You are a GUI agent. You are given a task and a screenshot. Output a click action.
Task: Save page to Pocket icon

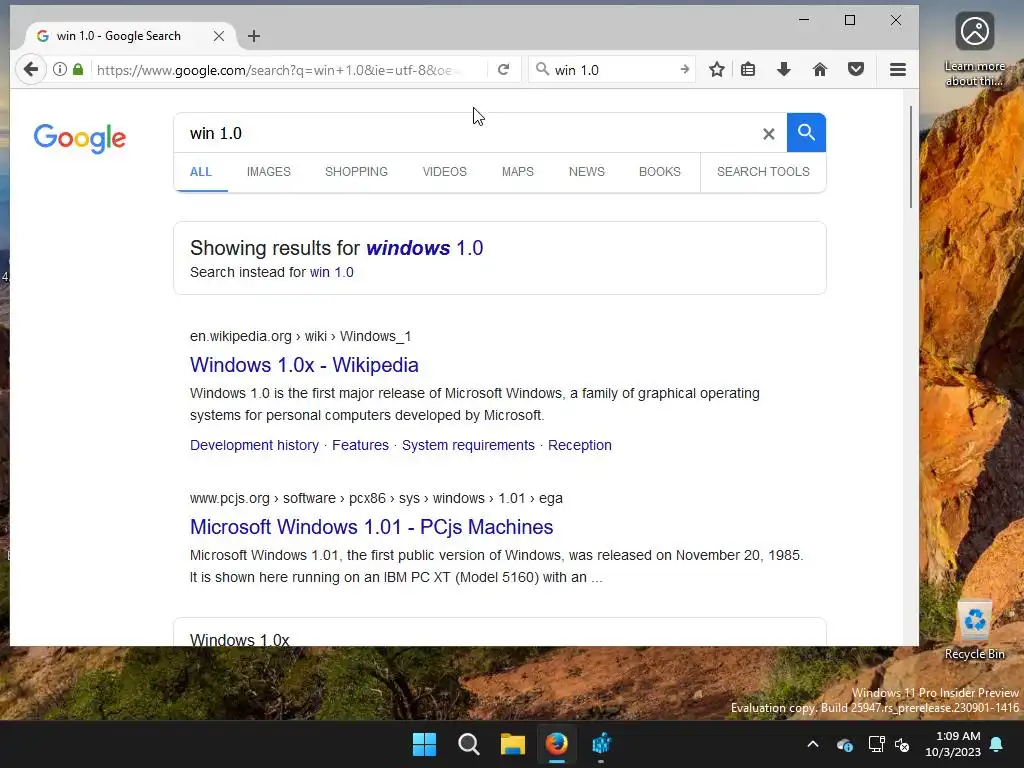(856, 69)
